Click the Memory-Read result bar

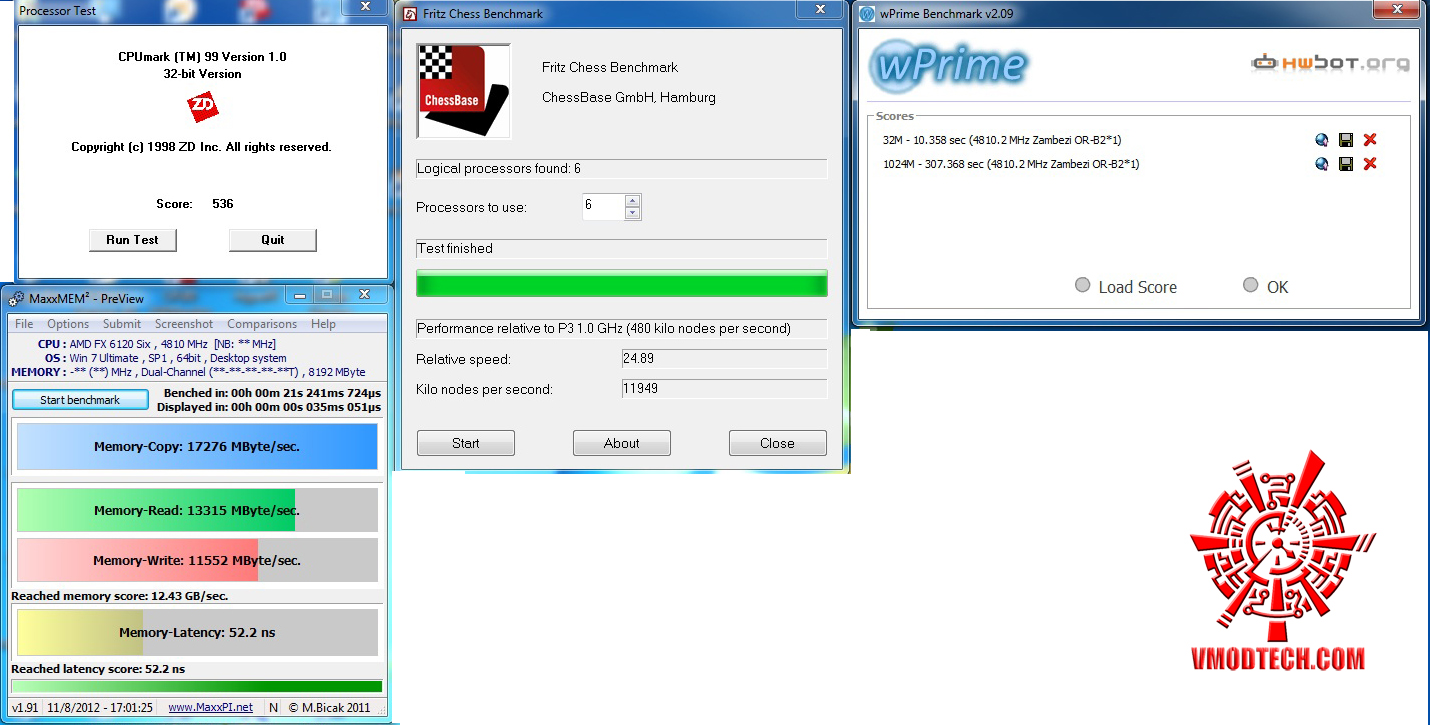[197, 510]
